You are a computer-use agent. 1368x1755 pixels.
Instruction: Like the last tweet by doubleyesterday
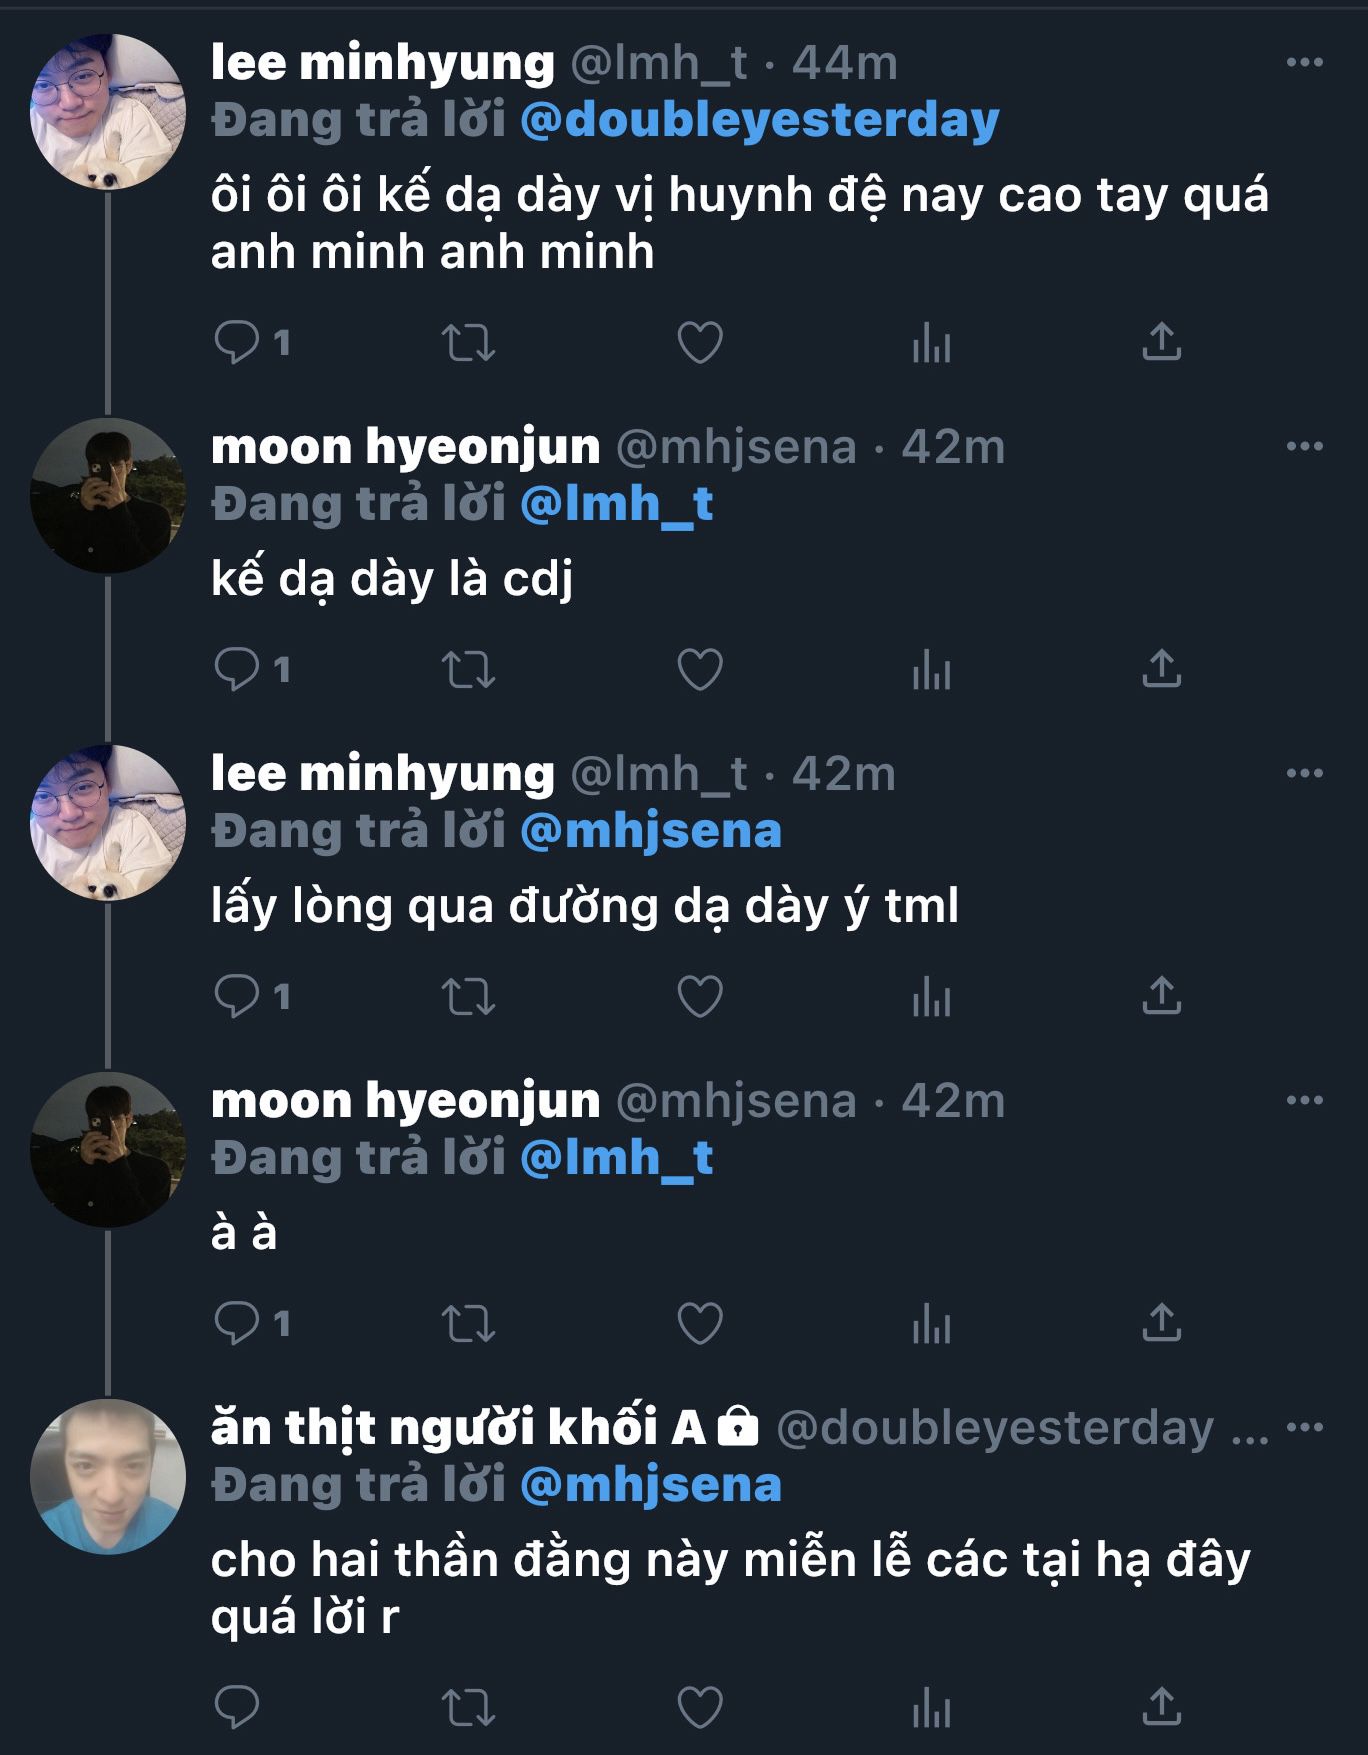coord(700,1707)
